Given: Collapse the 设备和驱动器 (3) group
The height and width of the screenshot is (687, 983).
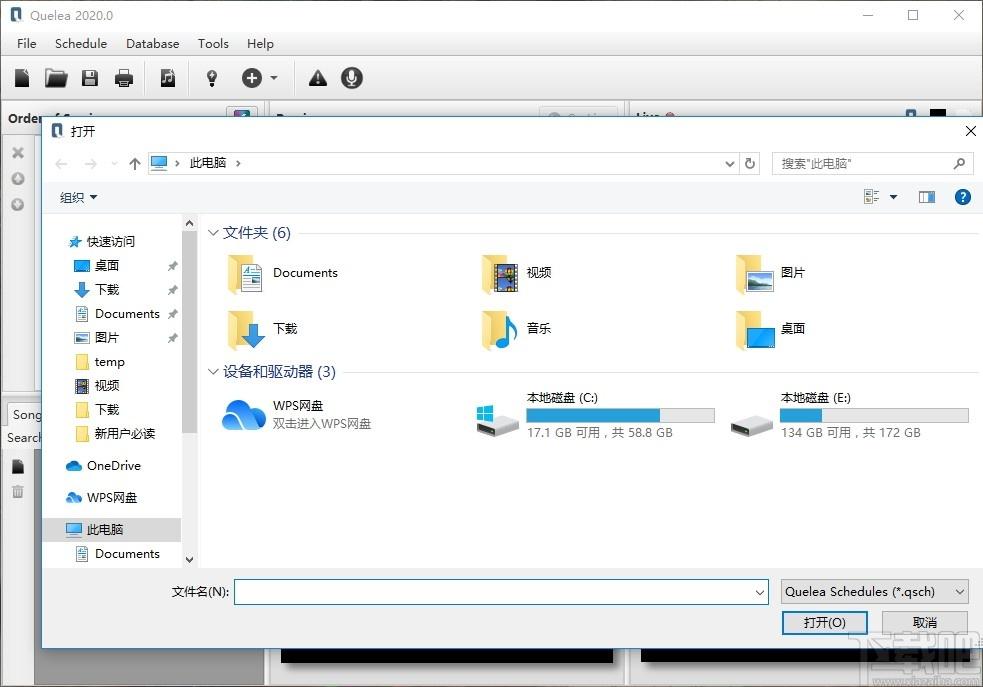Looking at the screenshot, I should pos(213,372).
